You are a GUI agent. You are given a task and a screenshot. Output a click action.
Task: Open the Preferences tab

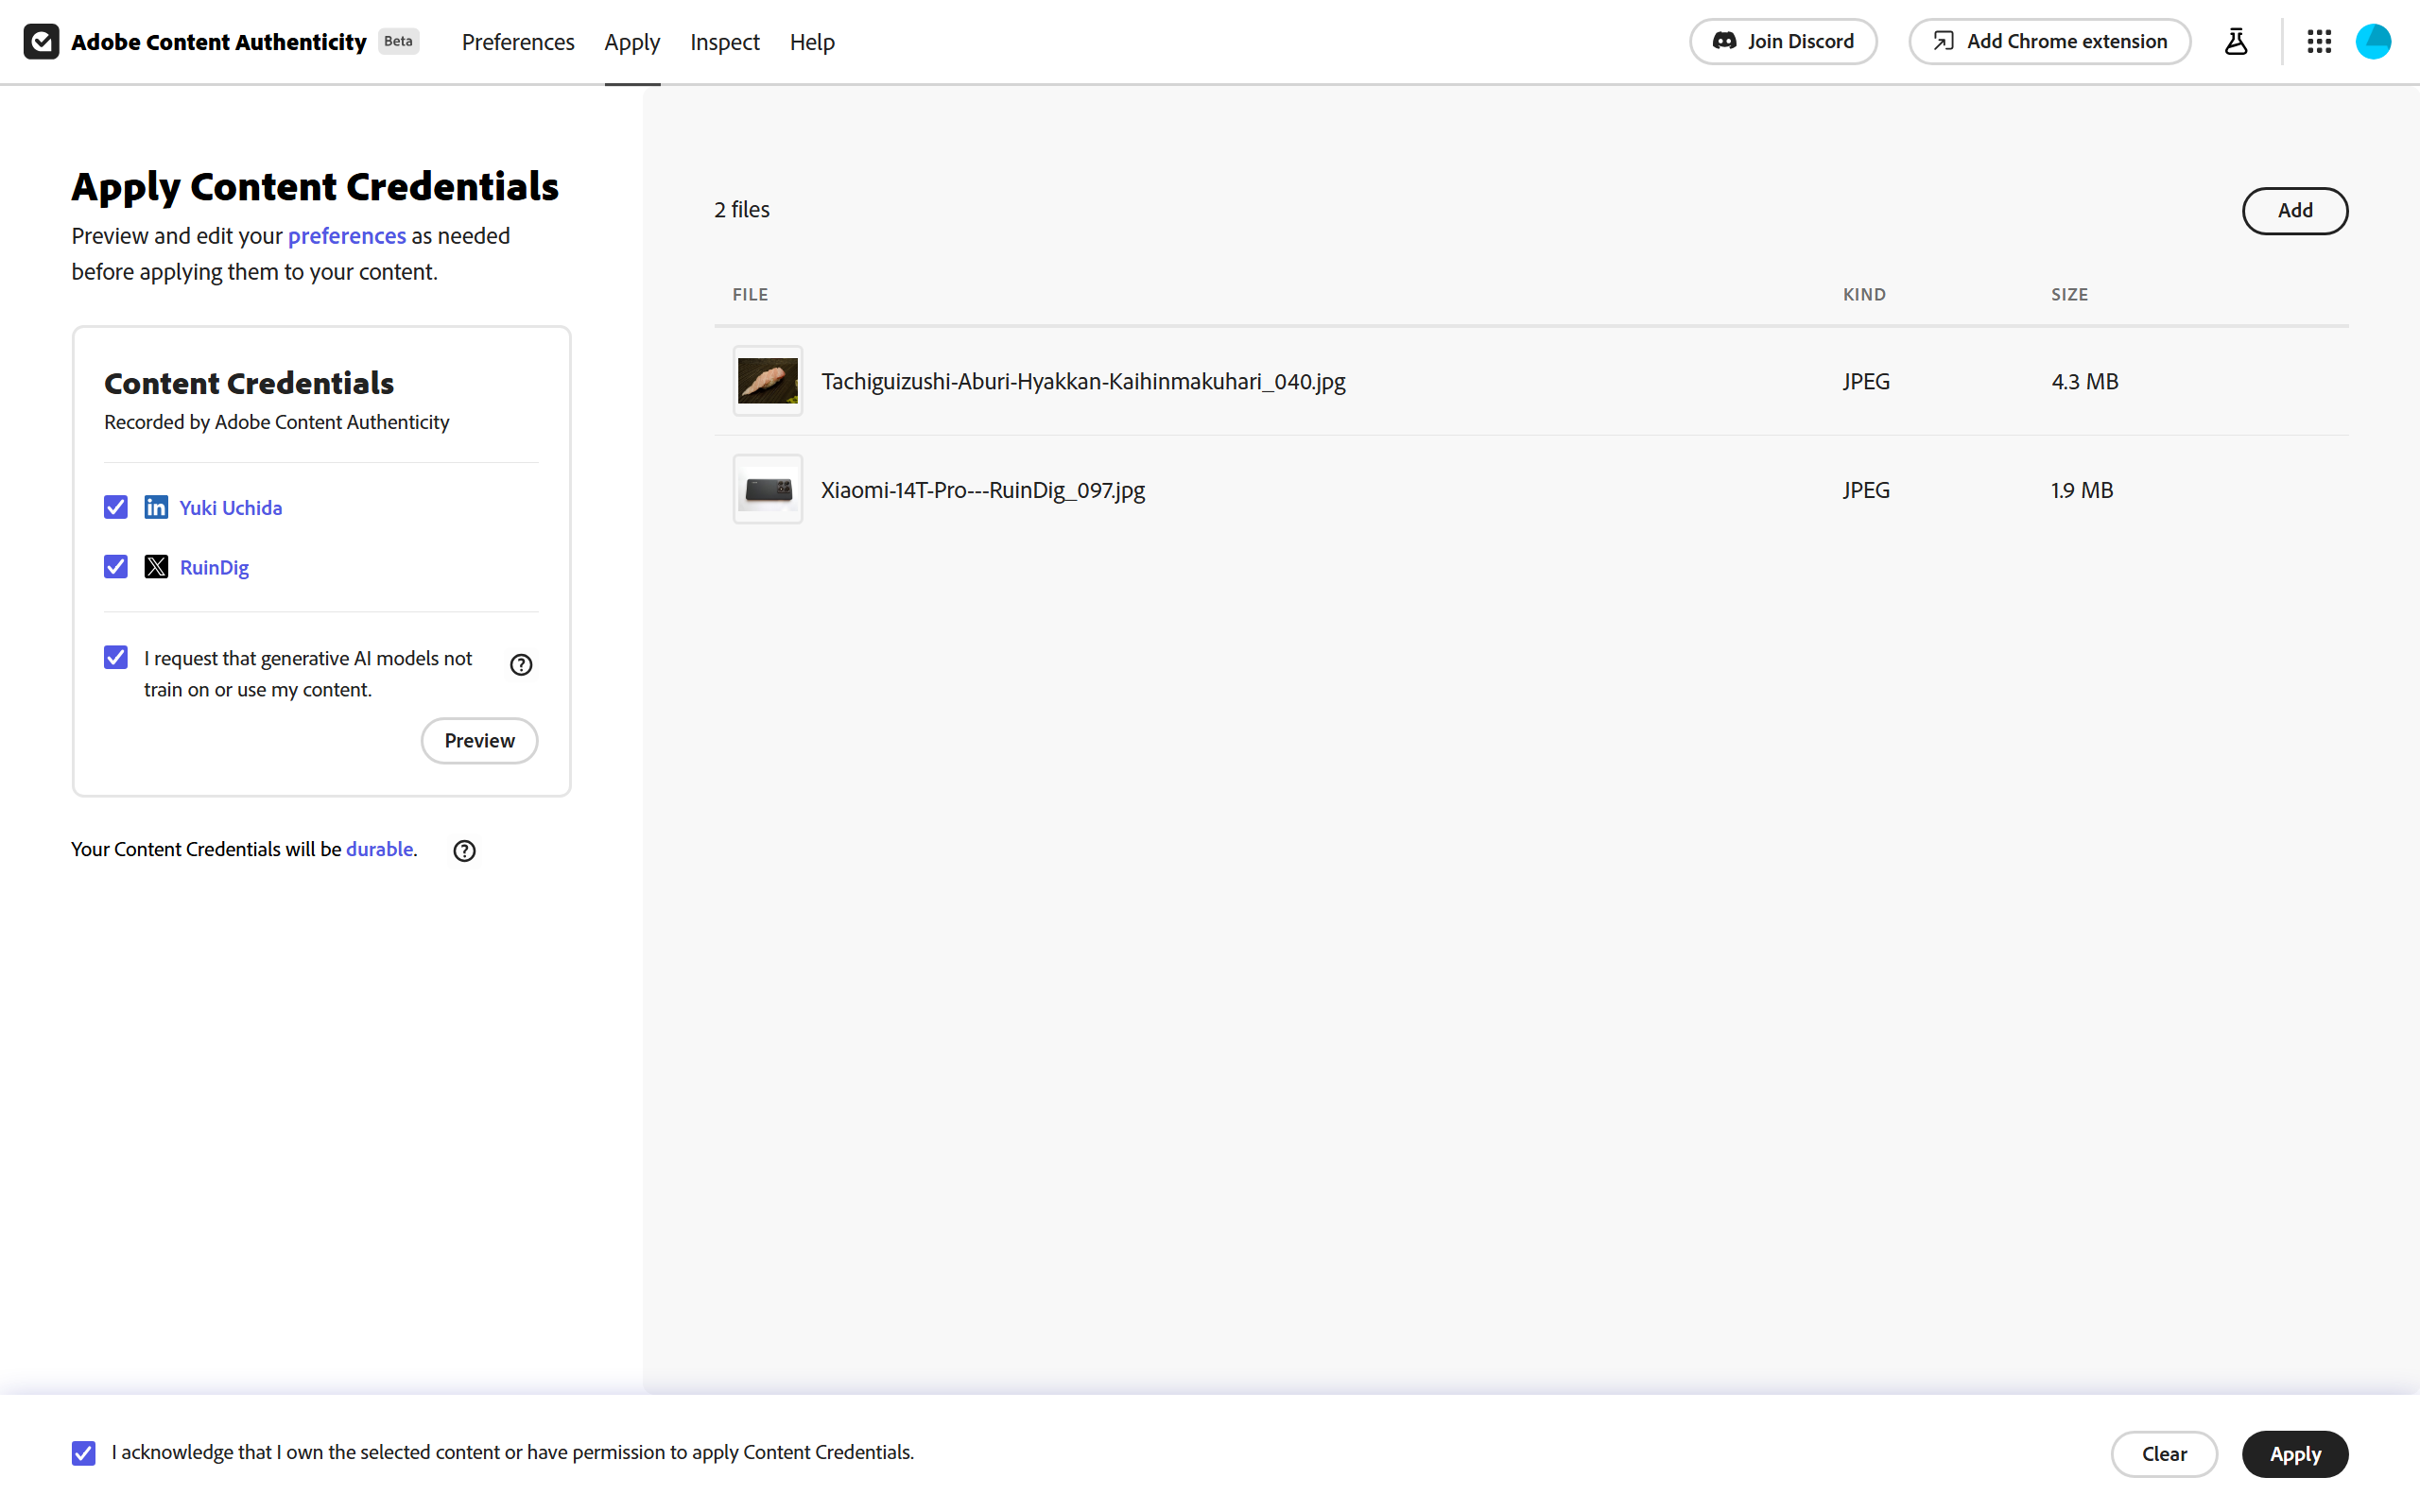tap(518, 42)
